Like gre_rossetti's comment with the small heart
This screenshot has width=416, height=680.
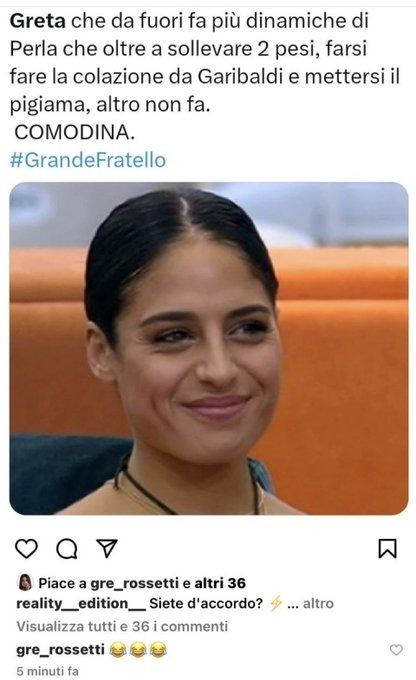396,650
